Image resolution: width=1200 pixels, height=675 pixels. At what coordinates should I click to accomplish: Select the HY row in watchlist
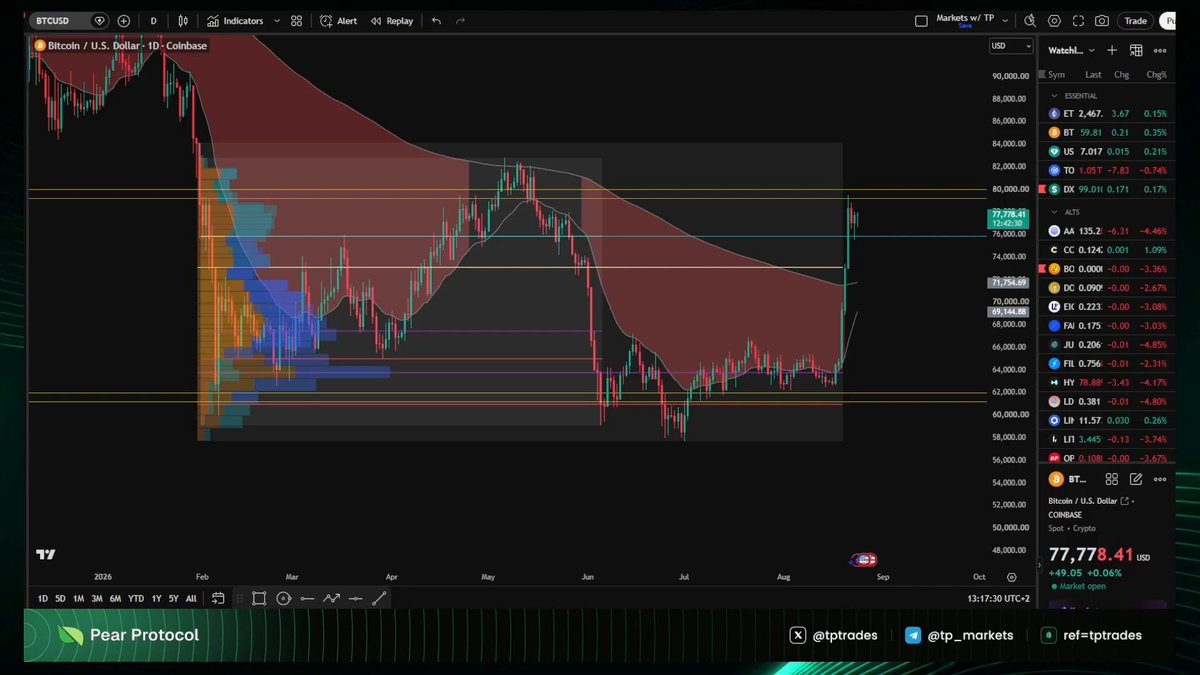tap(1109, 383)
